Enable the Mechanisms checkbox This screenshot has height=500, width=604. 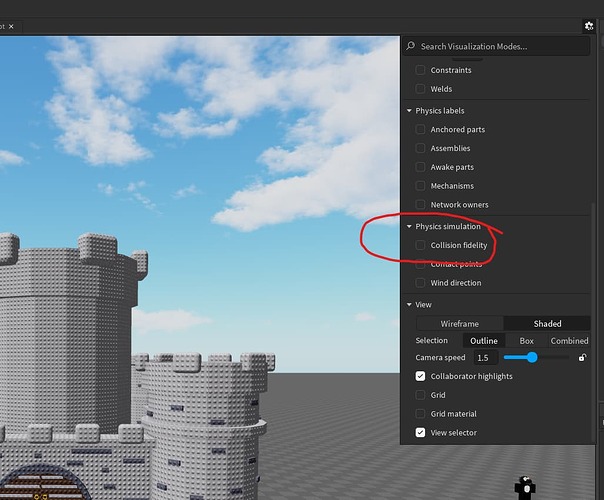pos(420,186)
